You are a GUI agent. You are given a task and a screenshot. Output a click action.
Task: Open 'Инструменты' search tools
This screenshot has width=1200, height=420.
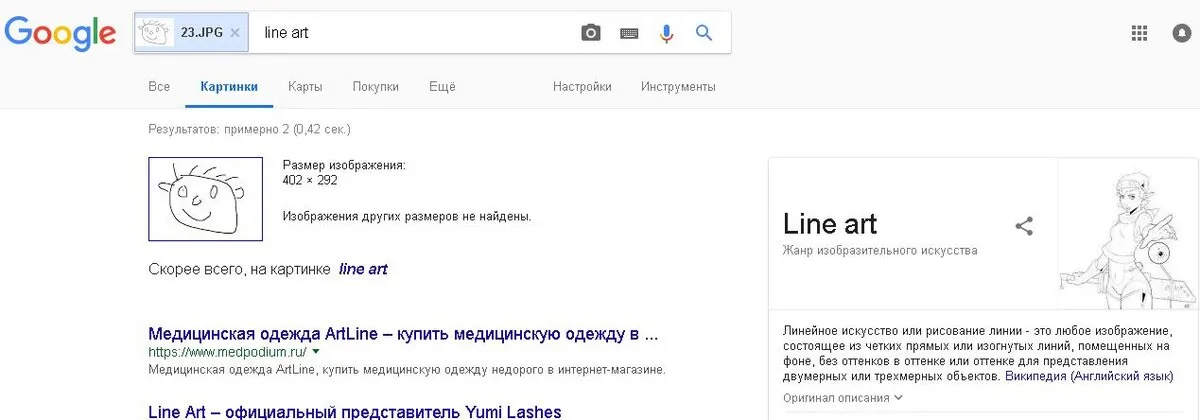(678, 87)
